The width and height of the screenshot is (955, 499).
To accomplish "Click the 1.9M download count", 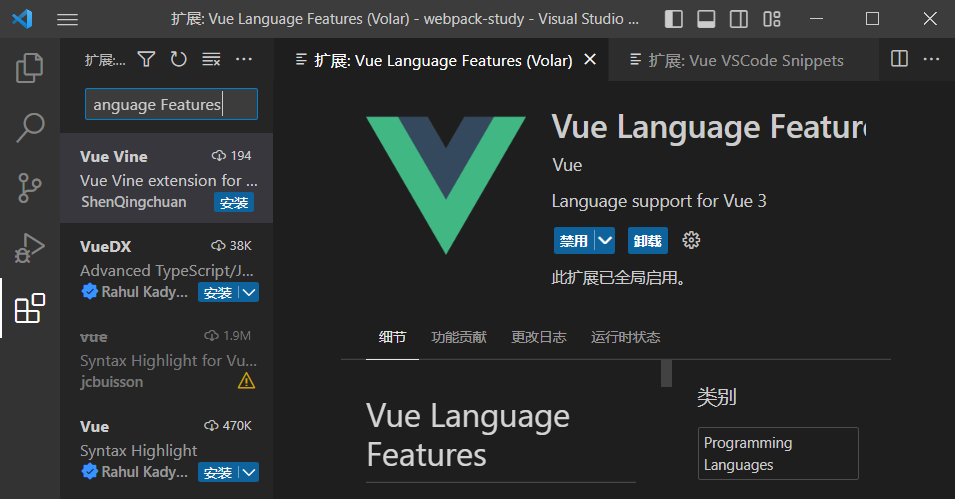I will 228,336.
